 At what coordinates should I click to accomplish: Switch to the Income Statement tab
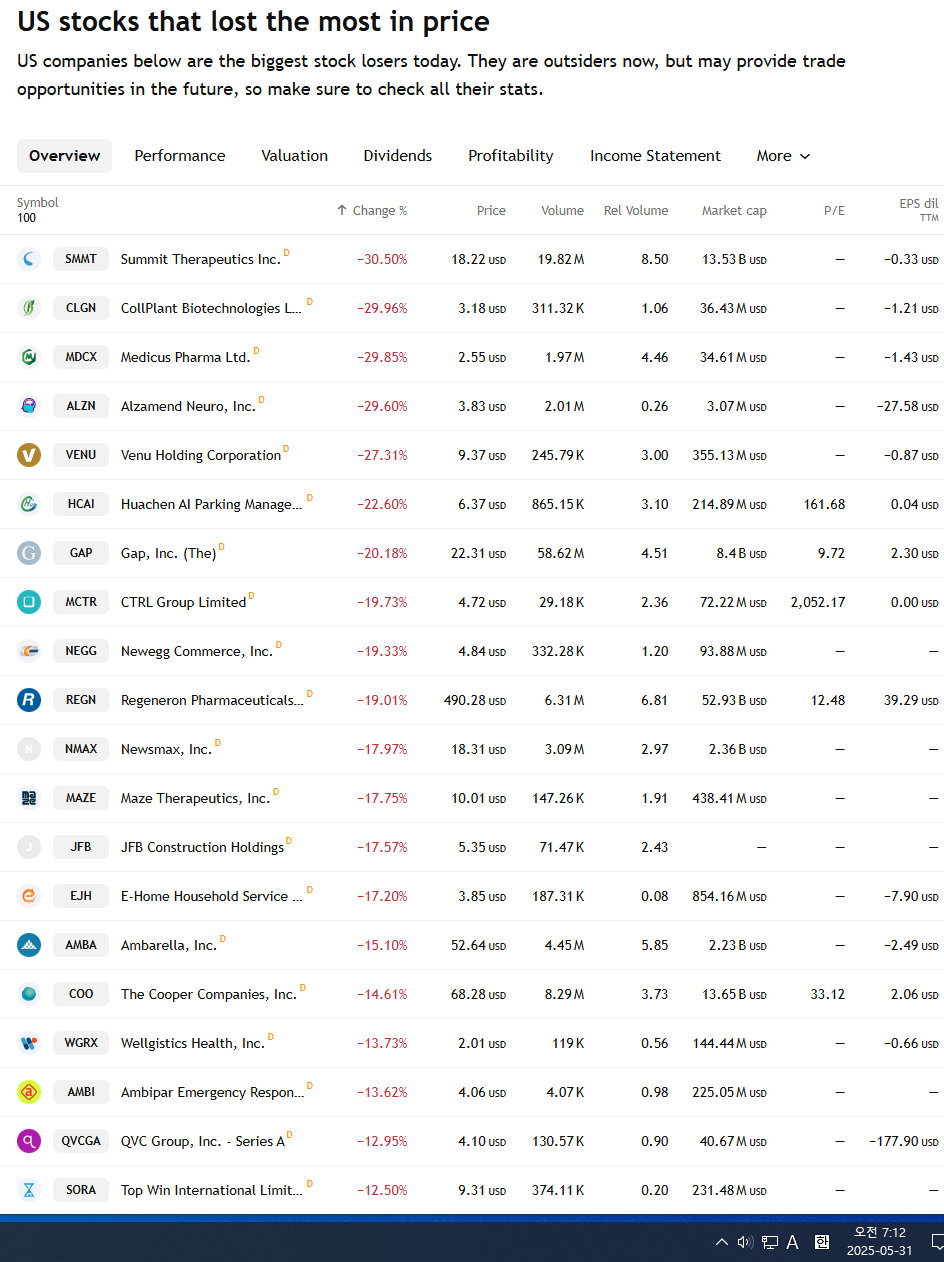point(655,156)
